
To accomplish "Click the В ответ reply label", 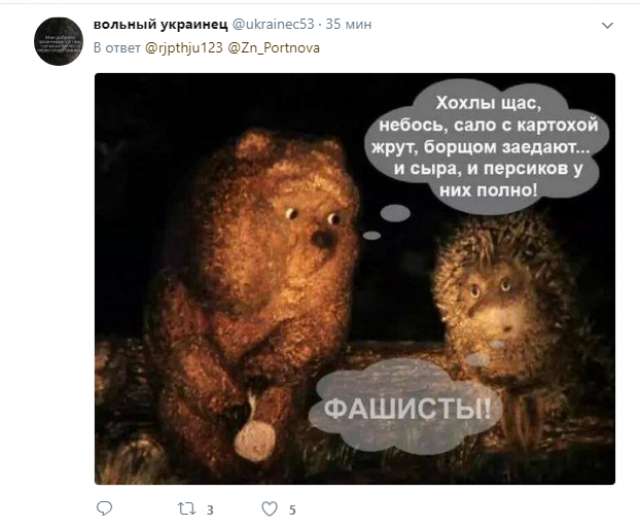I will pyautogui.click(x=117, y=48).
